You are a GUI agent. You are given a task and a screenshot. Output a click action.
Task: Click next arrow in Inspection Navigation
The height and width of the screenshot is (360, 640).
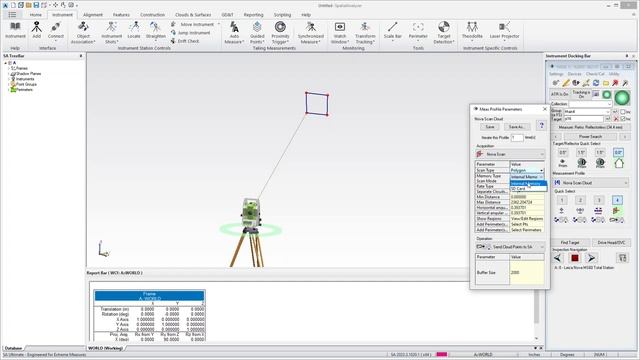click(x=591, y=258)
